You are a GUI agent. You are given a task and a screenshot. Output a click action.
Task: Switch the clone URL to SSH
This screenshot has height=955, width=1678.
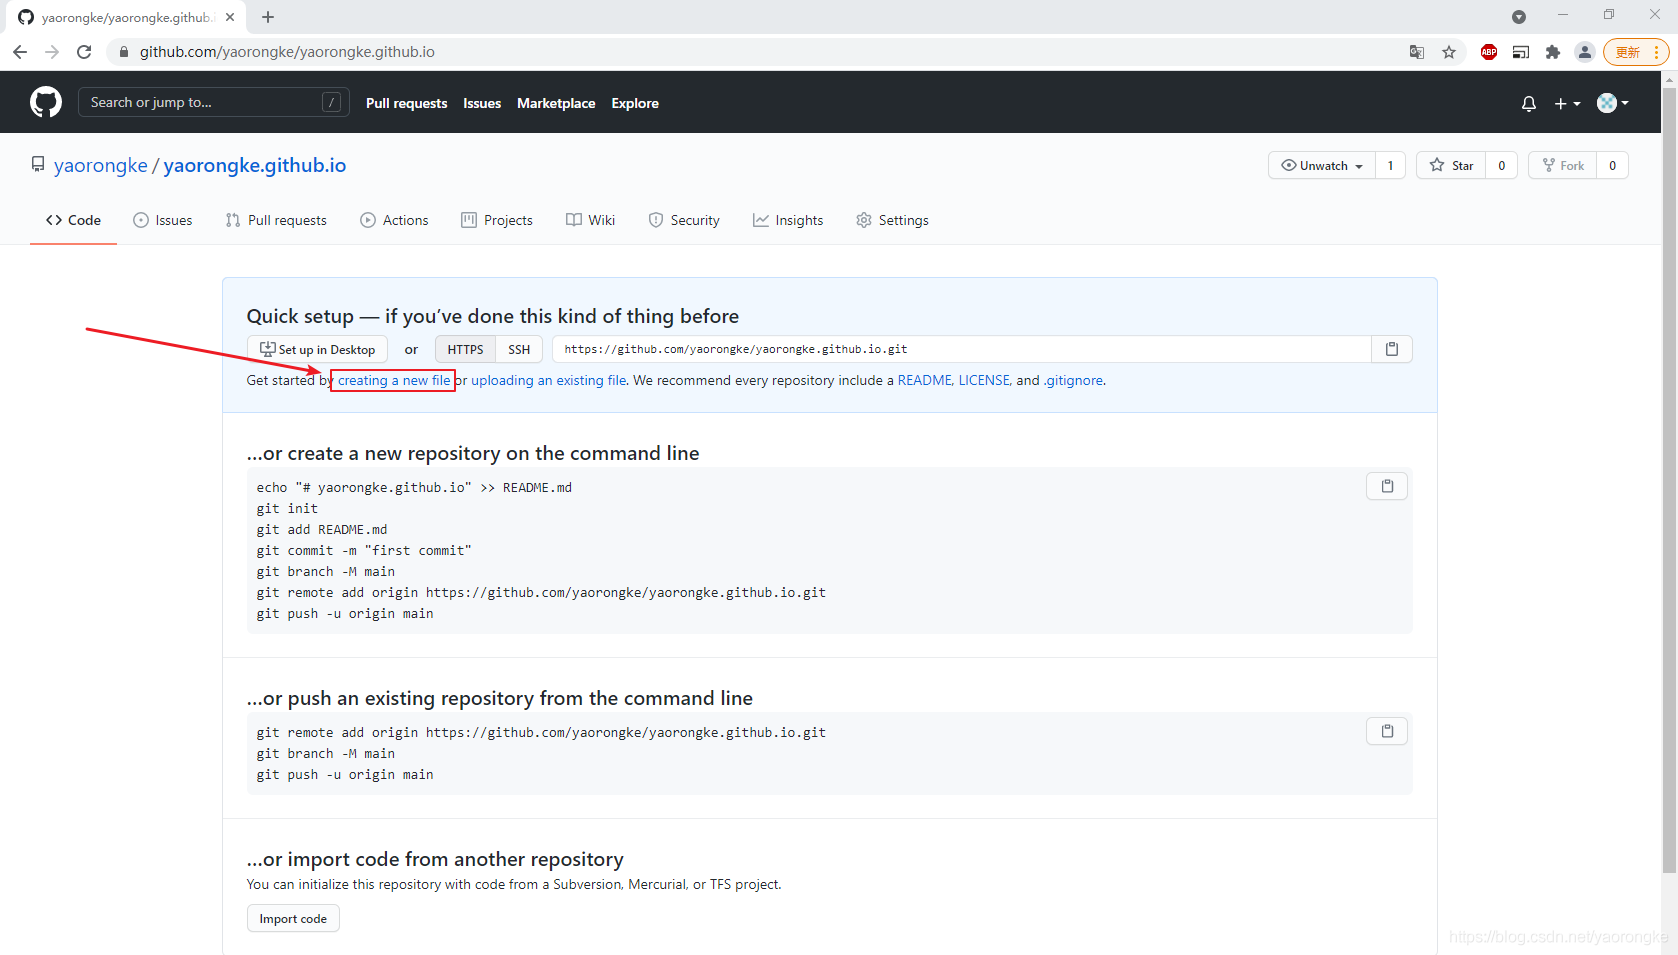(x=519, y=349)
